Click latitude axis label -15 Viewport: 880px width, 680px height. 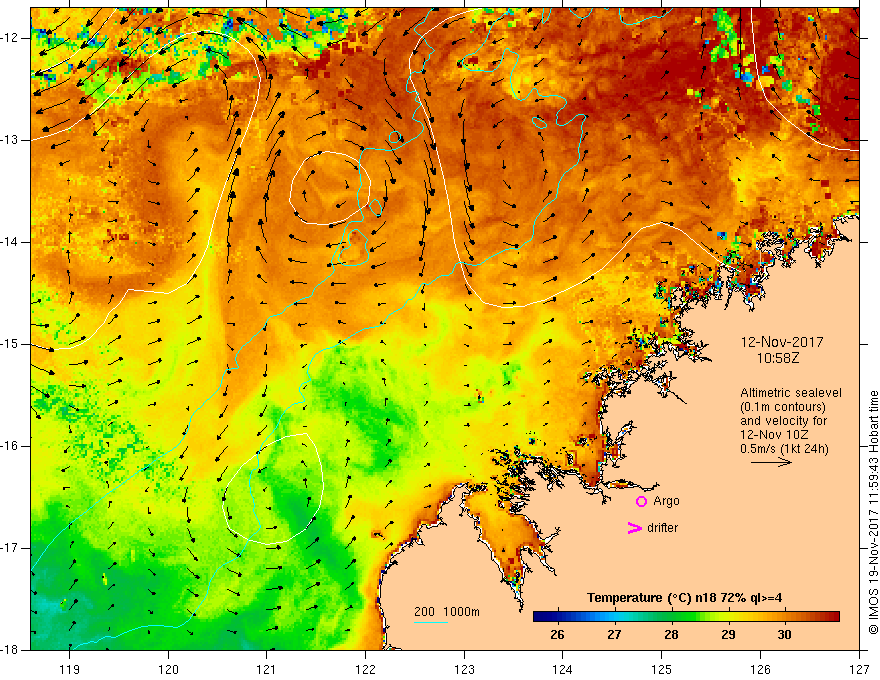[11, 344]
